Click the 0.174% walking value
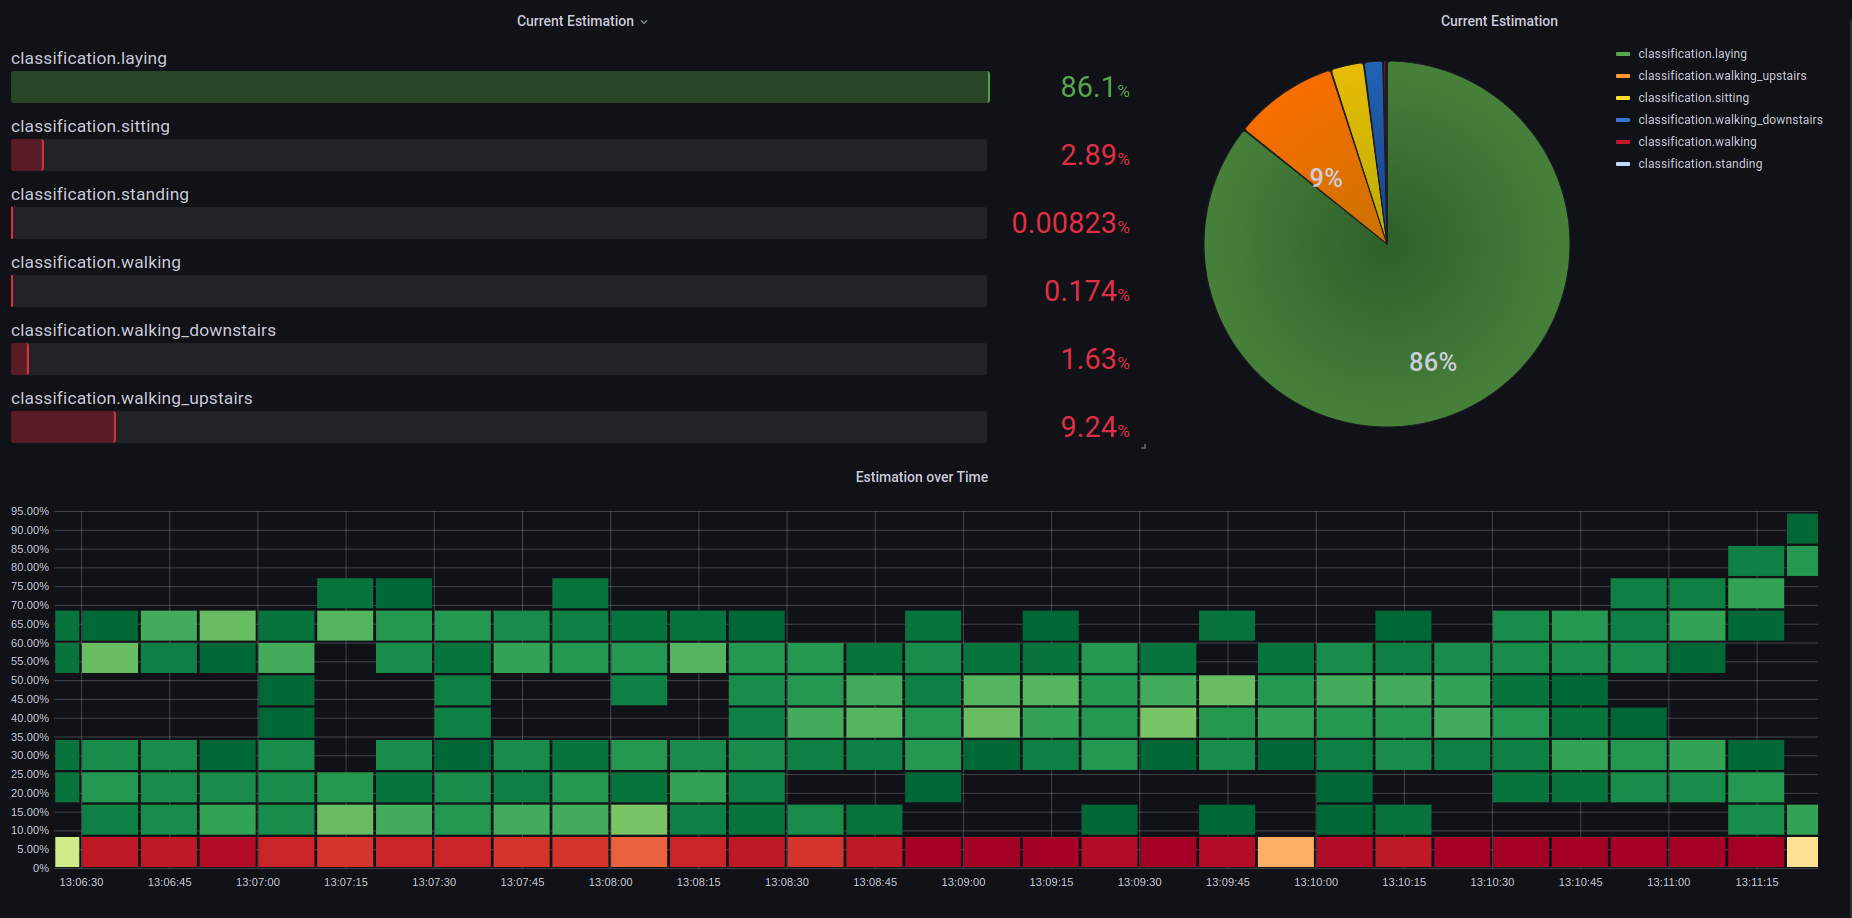The height and width of the screenshot is (918, 1852). point(1087,292)
